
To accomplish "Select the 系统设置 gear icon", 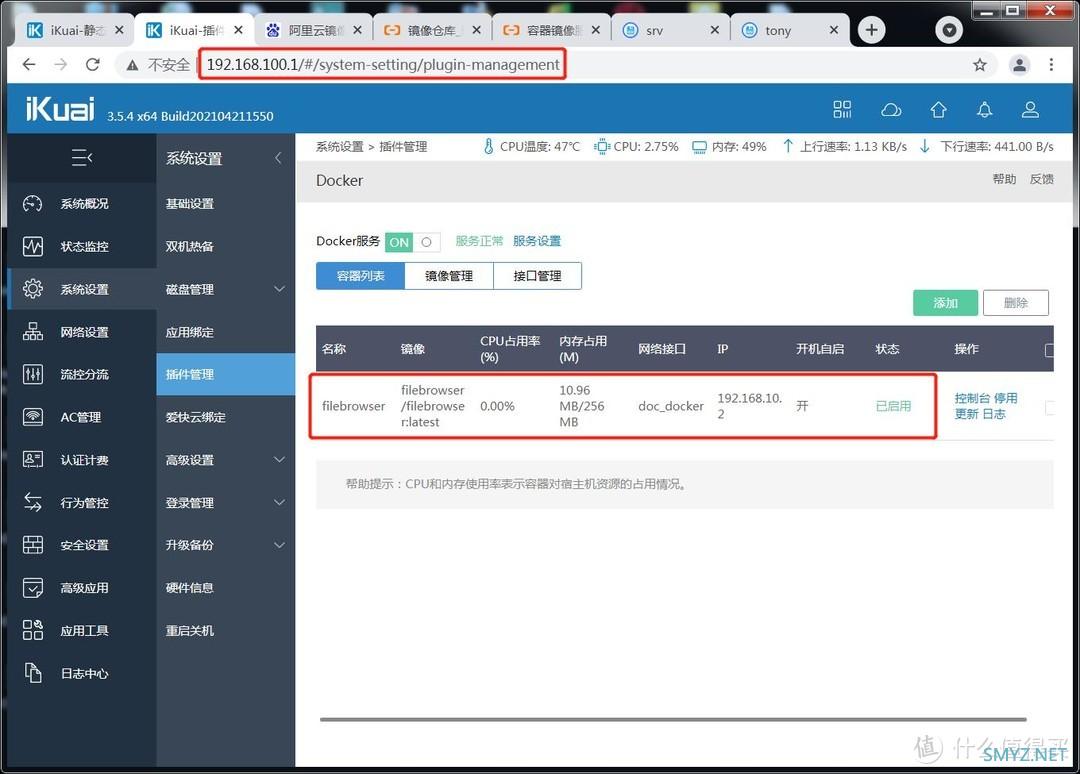I will [32, 289].
